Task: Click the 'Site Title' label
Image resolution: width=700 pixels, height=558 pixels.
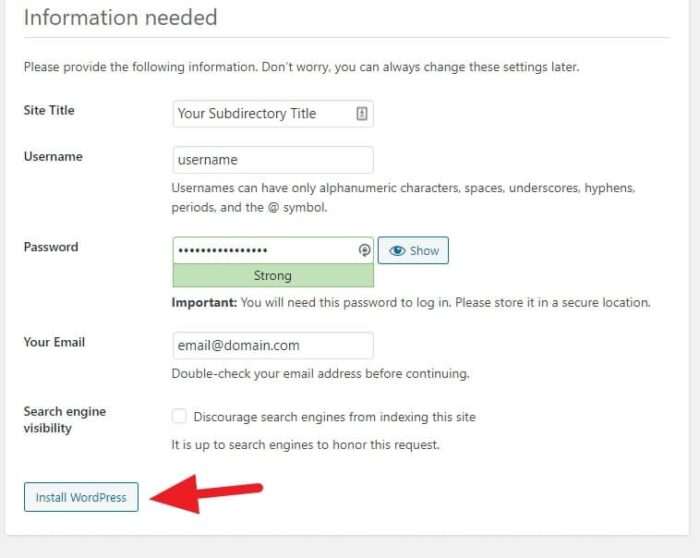Action: click(x=49, y=110)
